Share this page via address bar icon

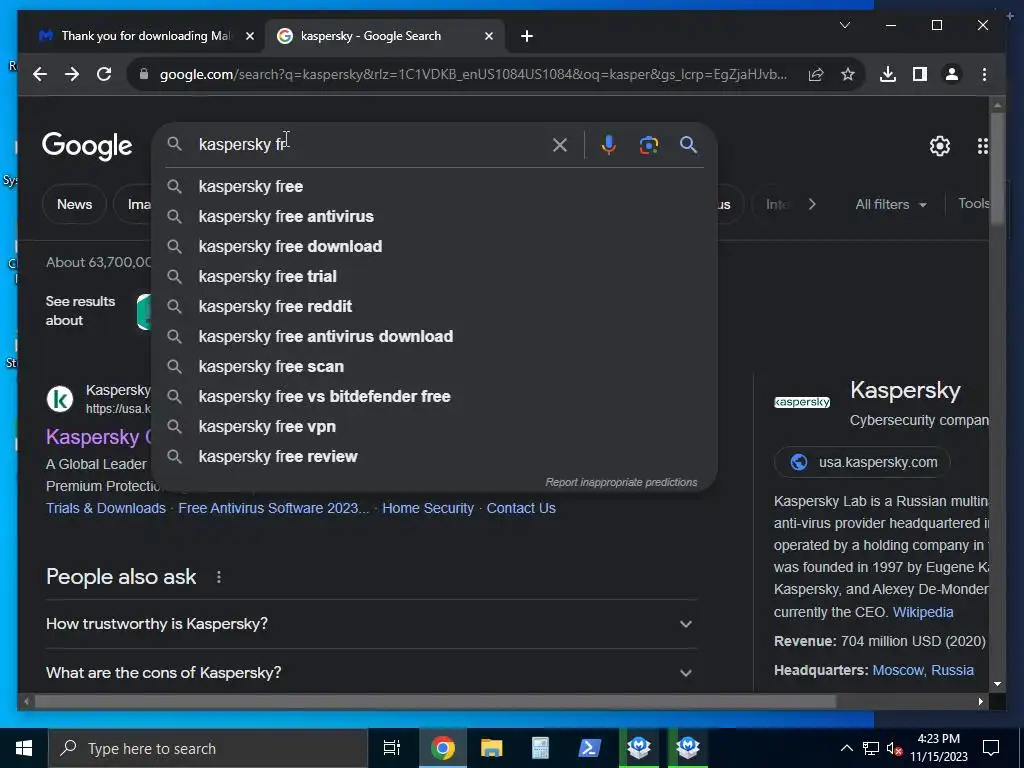[816, 74]
